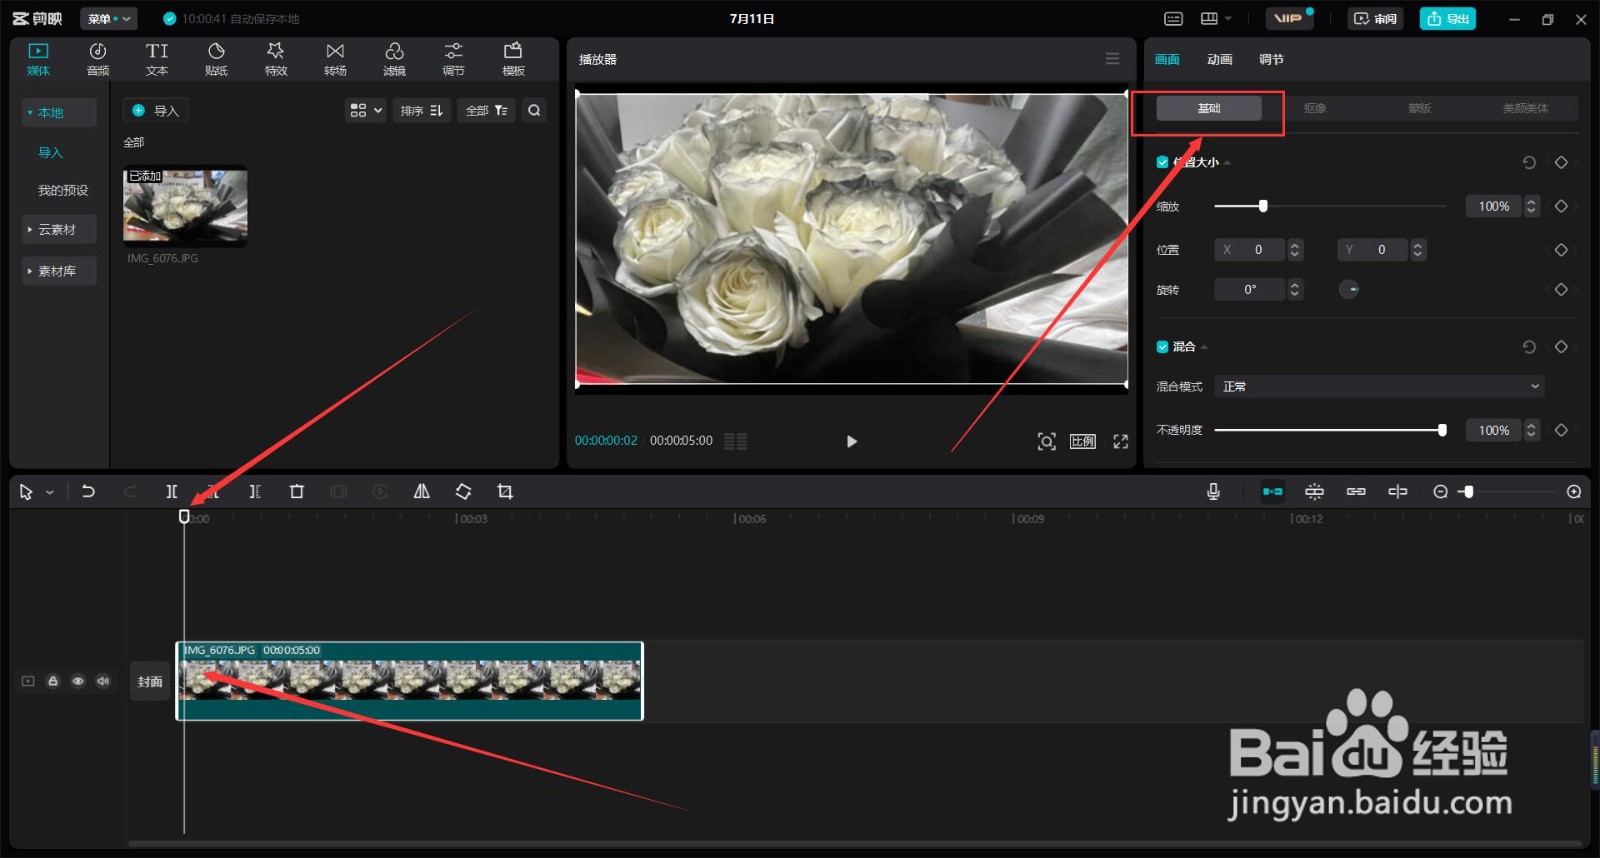Uncheck the 混合 checkbox
1600x858 pixels.
[x=1162, y=346]
